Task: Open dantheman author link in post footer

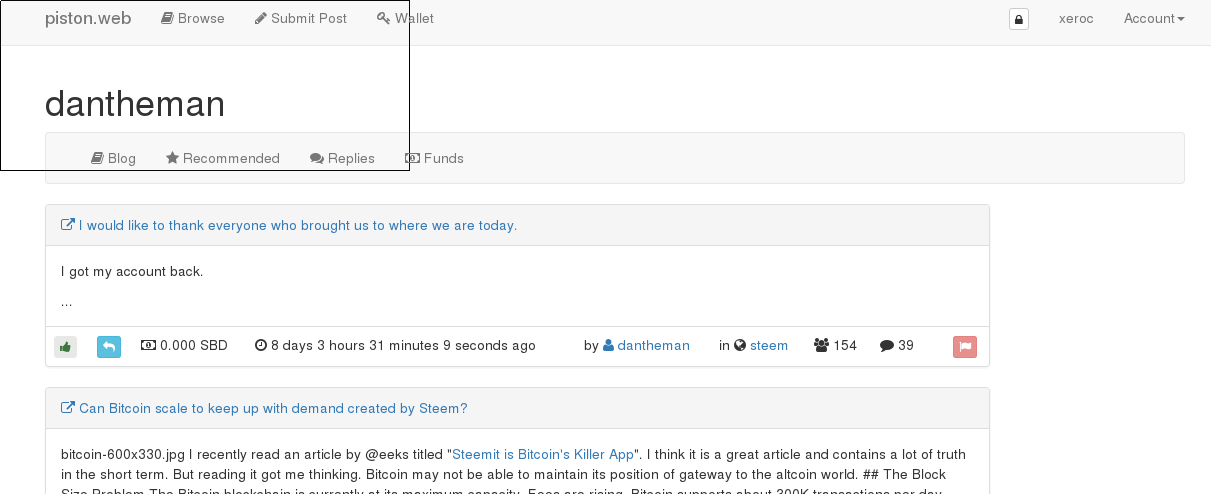Action: point(653,345)
